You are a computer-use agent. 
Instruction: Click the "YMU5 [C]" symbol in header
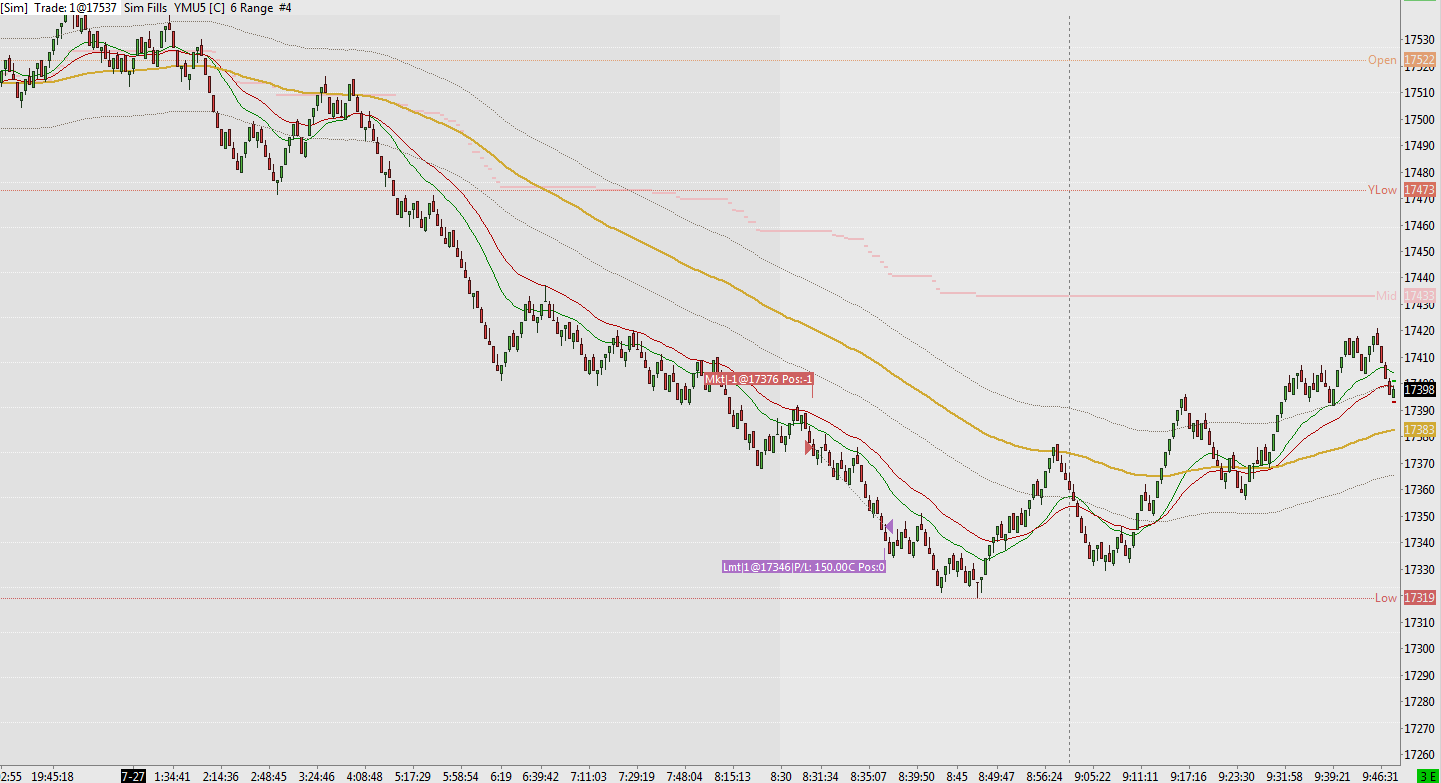coord(199,7)
